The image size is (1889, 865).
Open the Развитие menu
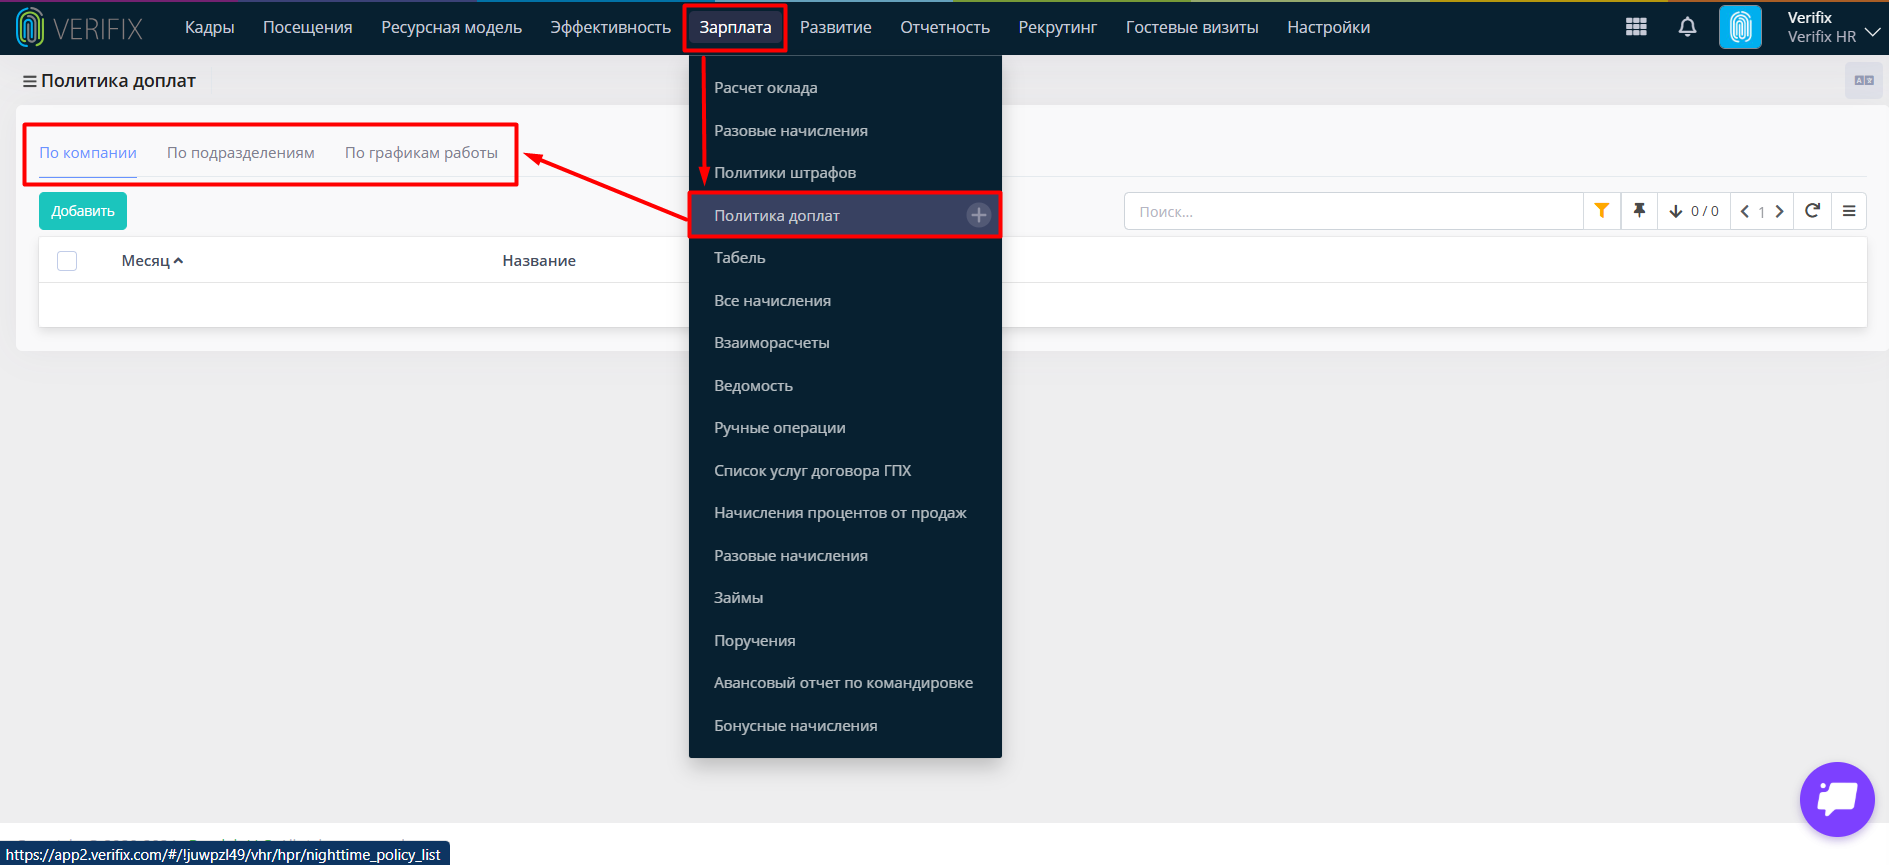tap(836, 27)
